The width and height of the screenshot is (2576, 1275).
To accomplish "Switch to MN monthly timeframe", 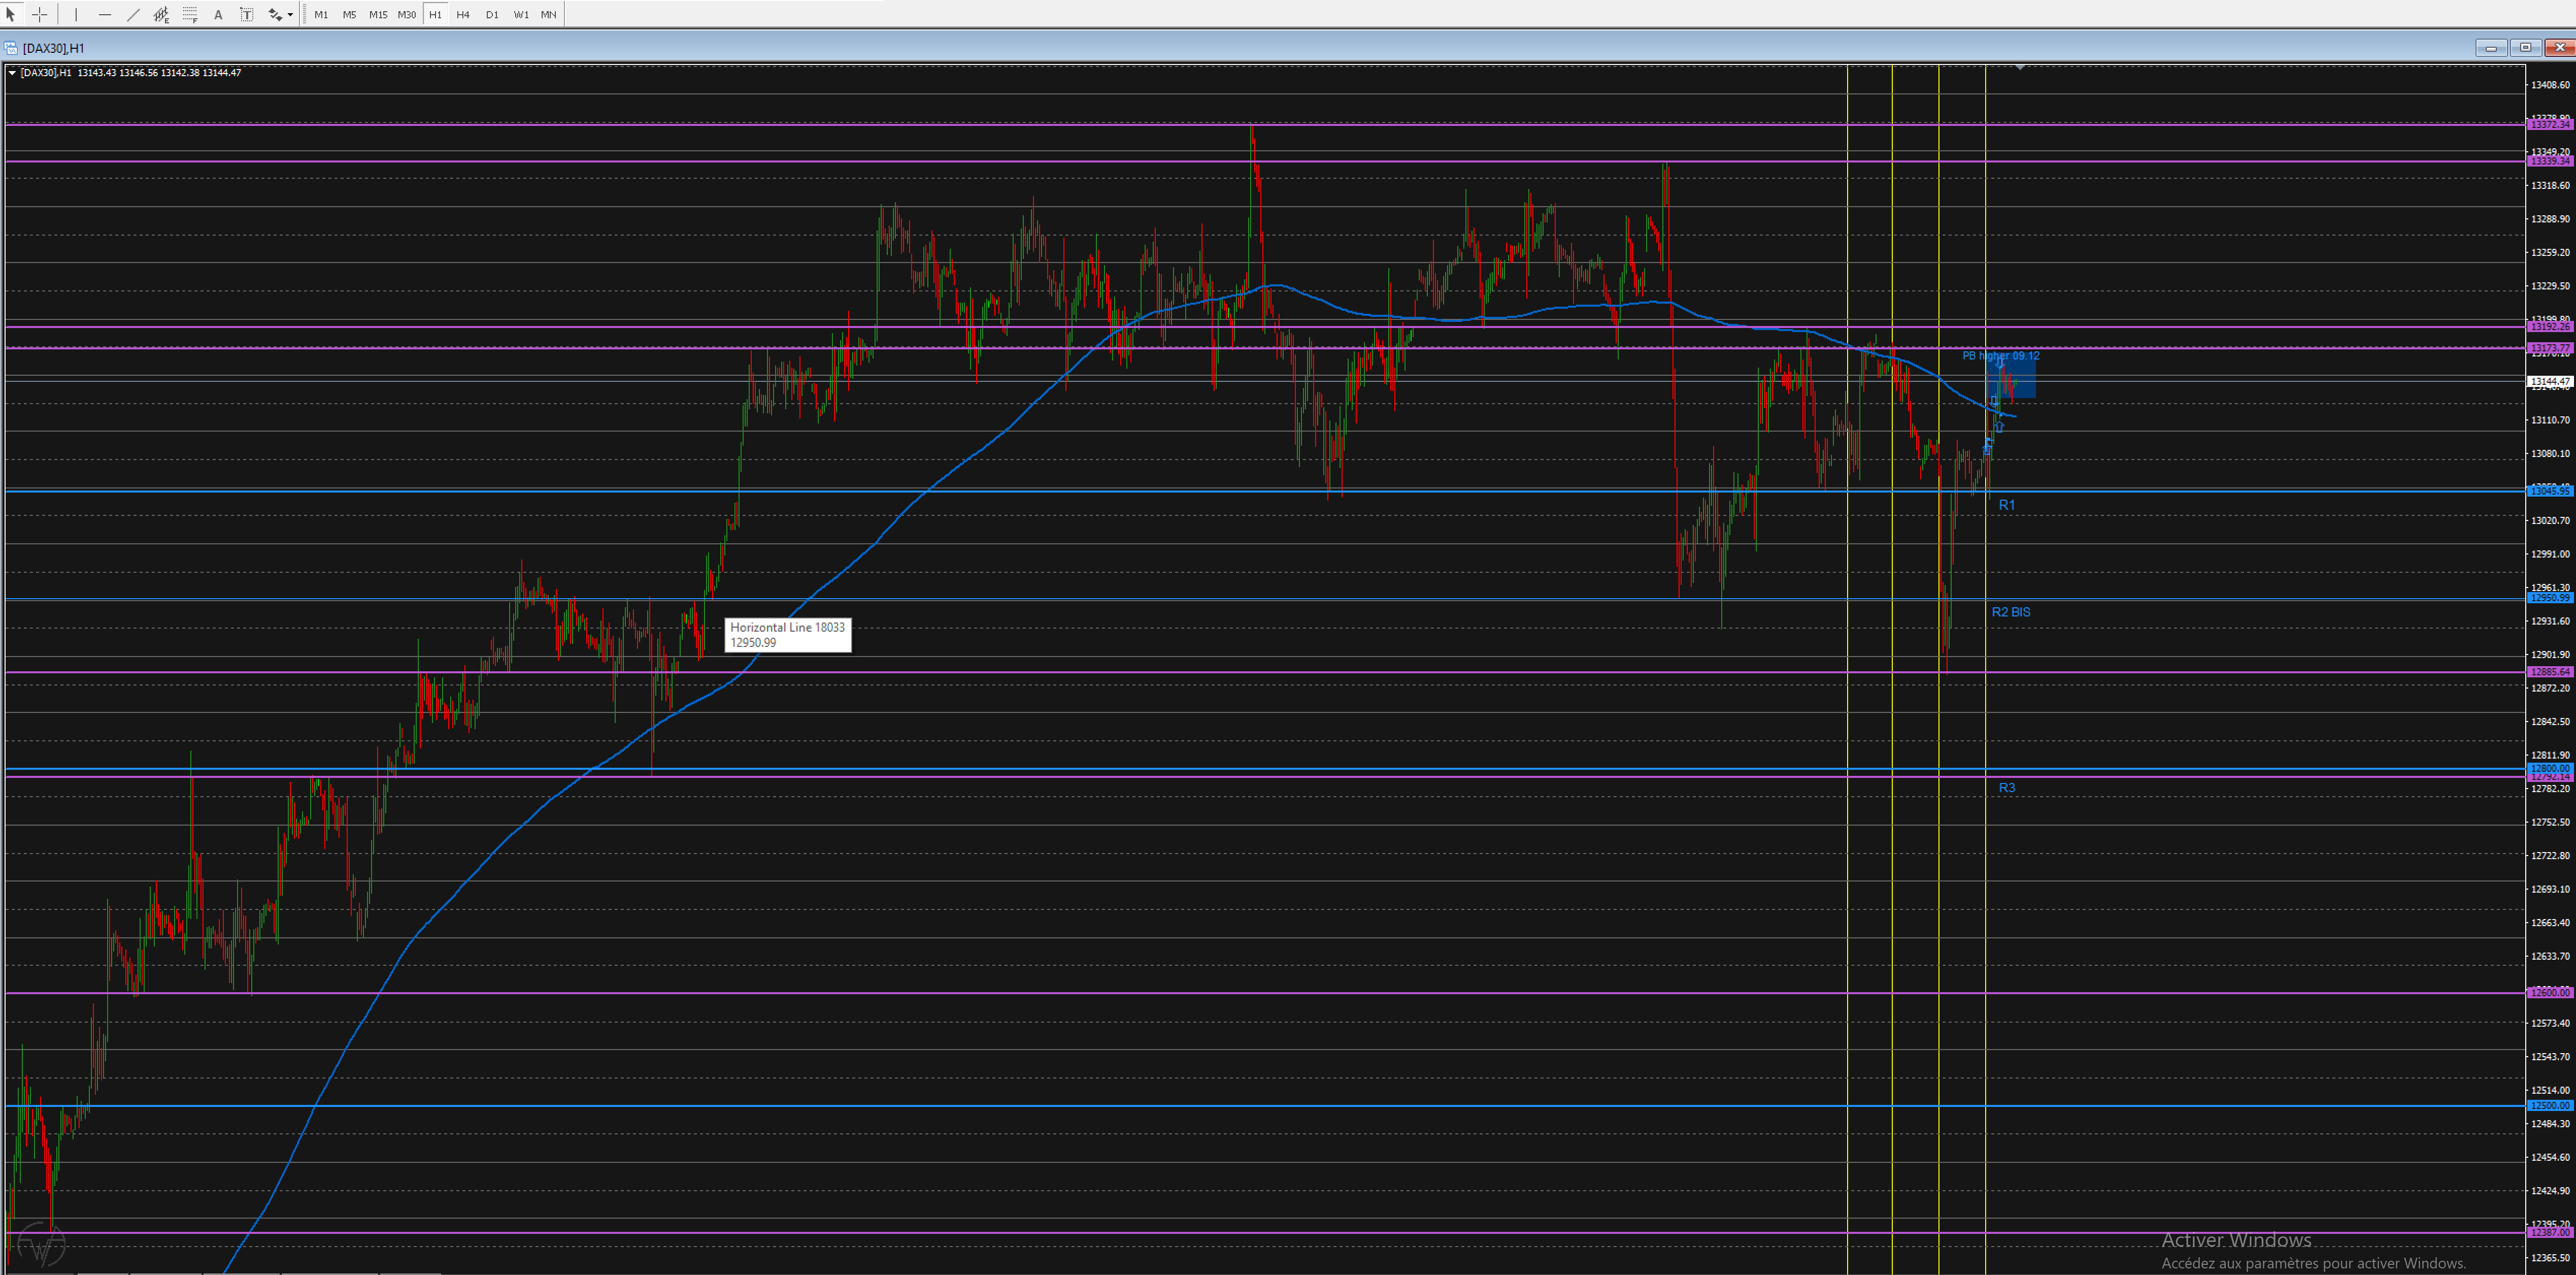I will 549,14.
